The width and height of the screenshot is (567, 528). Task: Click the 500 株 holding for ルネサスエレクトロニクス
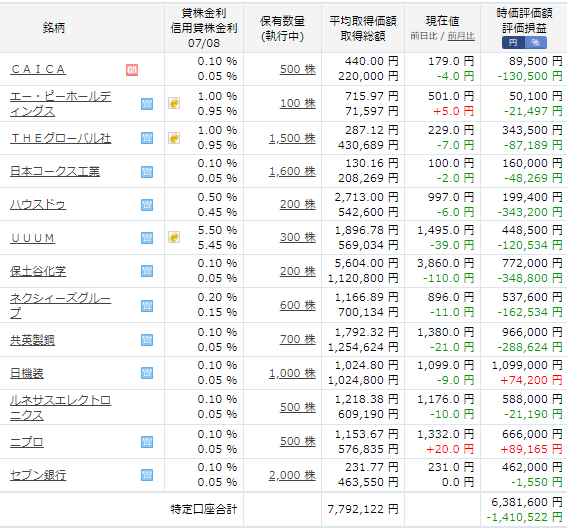(298, 407)
